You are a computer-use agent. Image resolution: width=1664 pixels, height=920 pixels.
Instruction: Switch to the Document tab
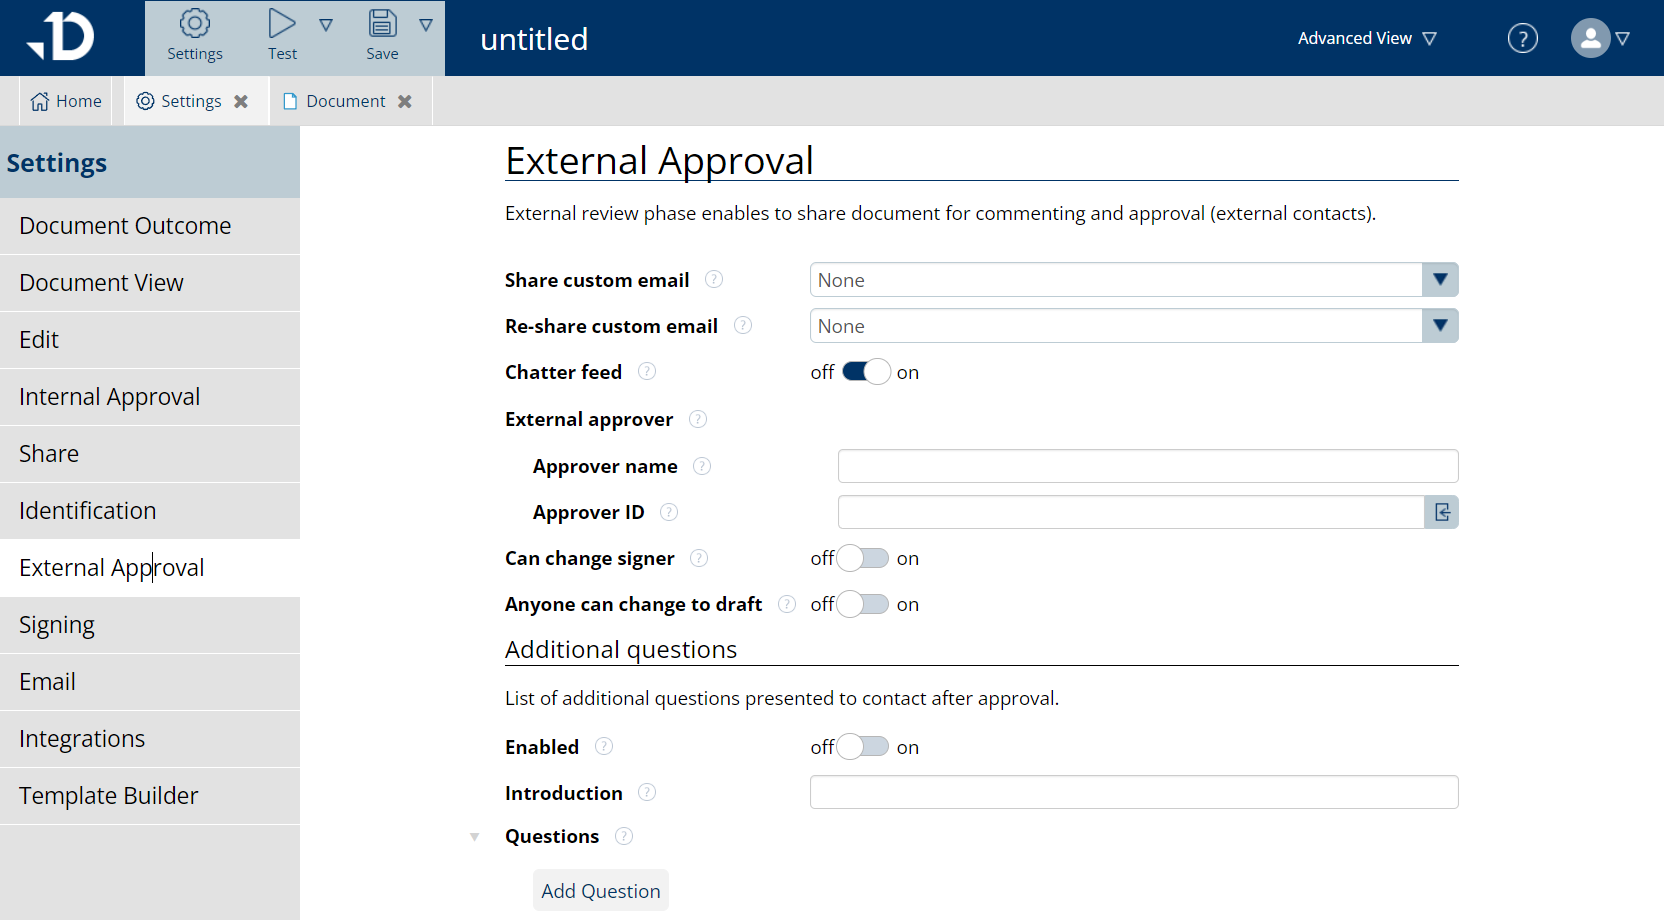tap(344, 100)
